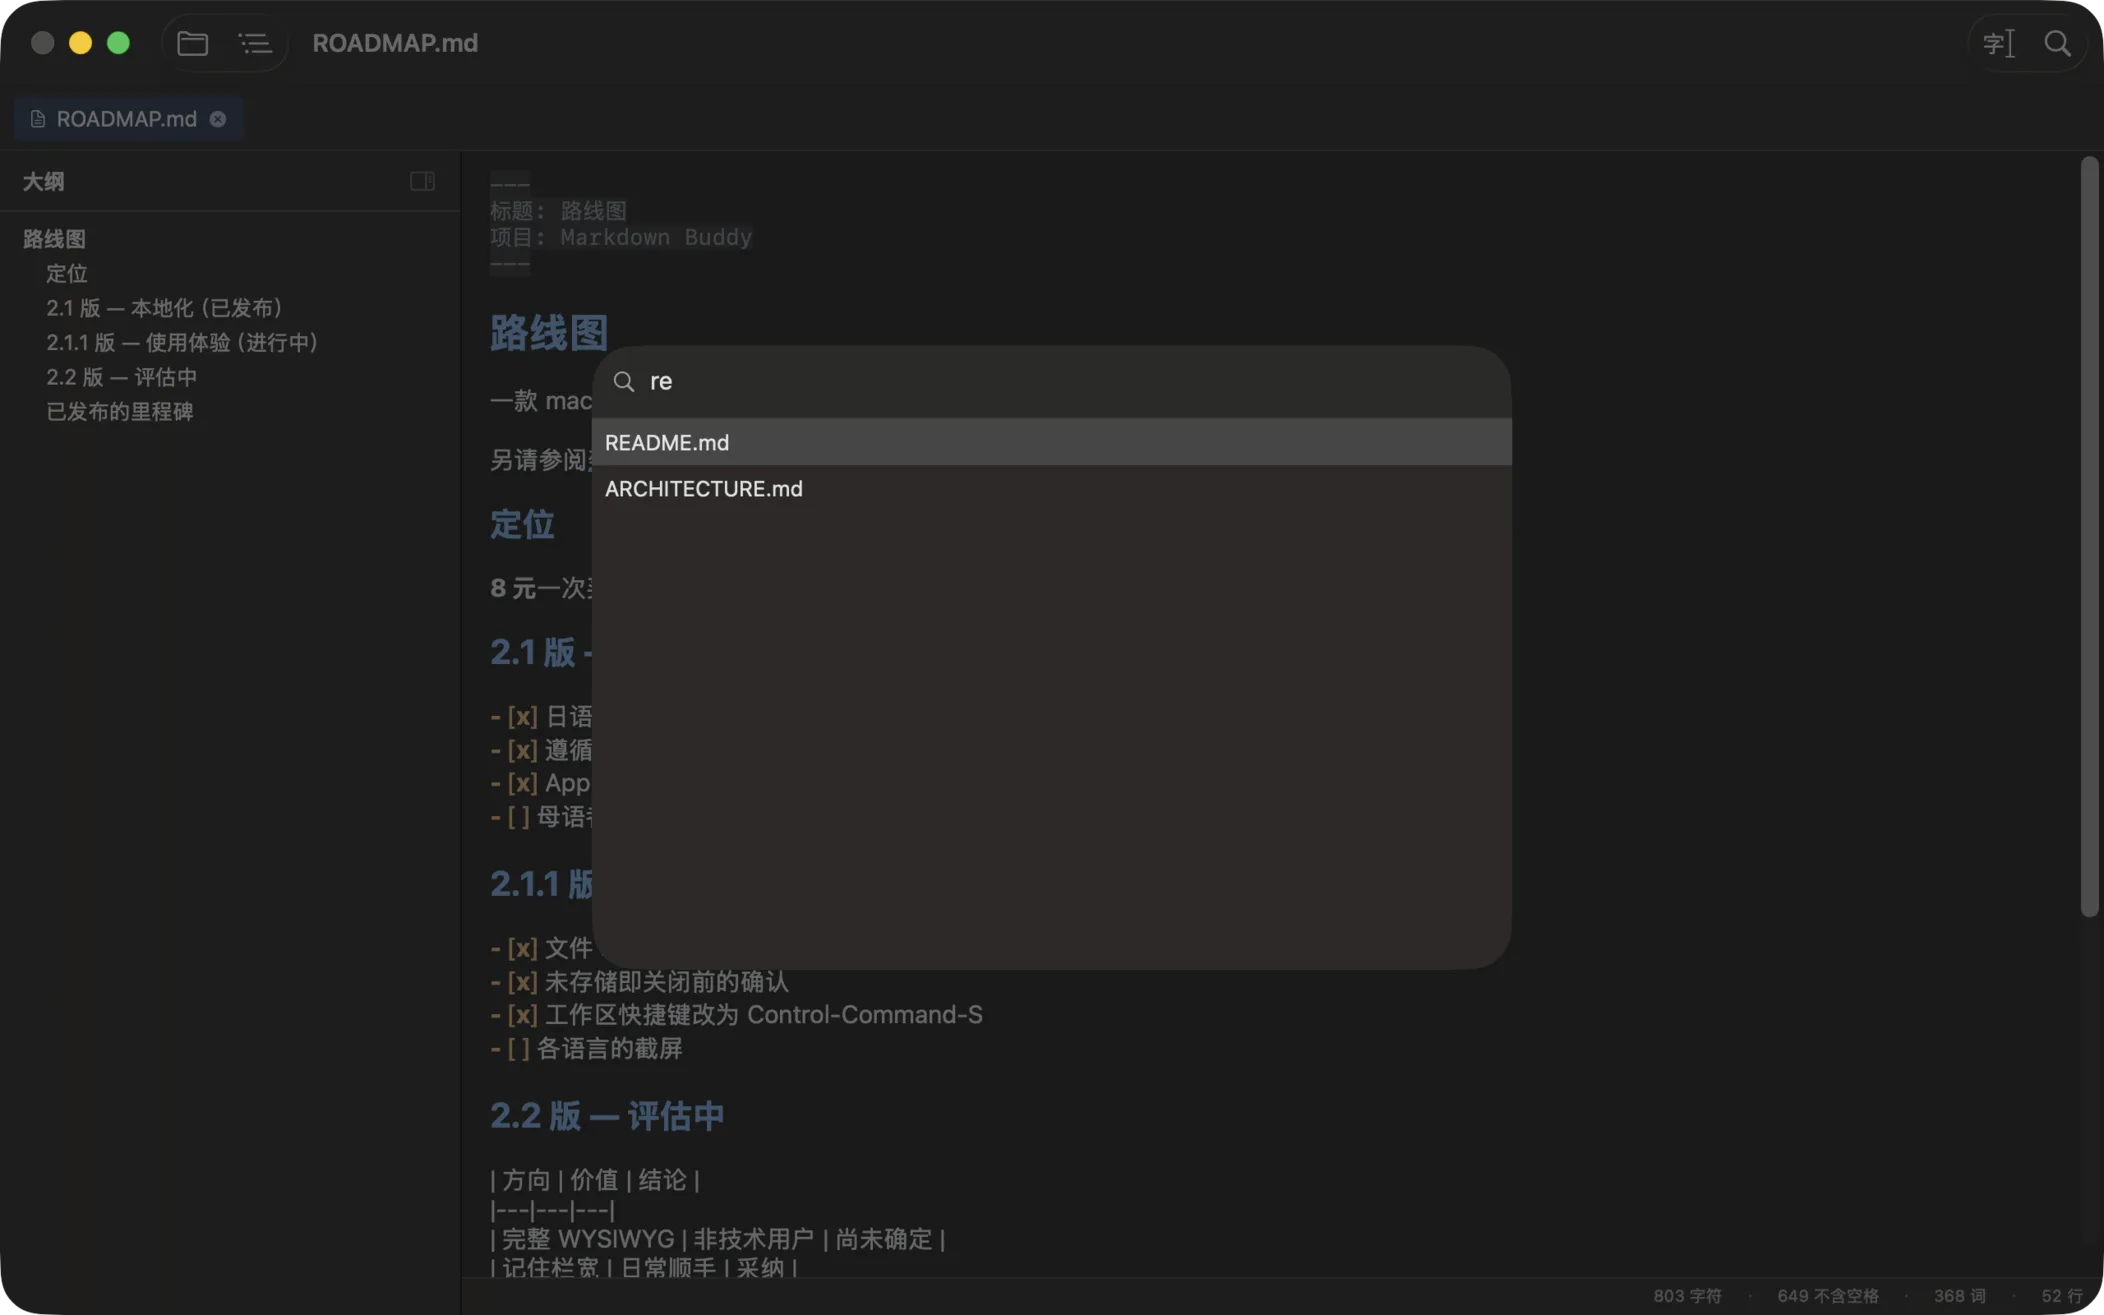Jump to outline item 2.2 版 — 评估中

click(x=121, y=377)
